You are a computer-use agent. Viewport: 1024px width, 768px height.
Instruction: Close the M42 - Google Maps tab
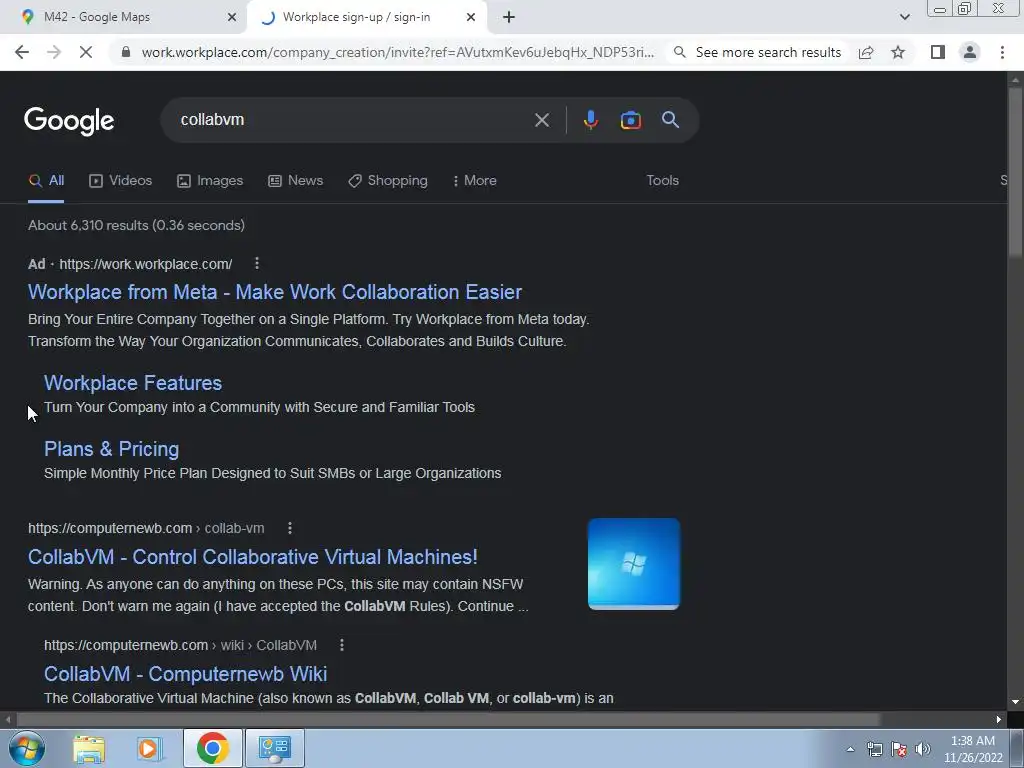[x=231, y=17]
